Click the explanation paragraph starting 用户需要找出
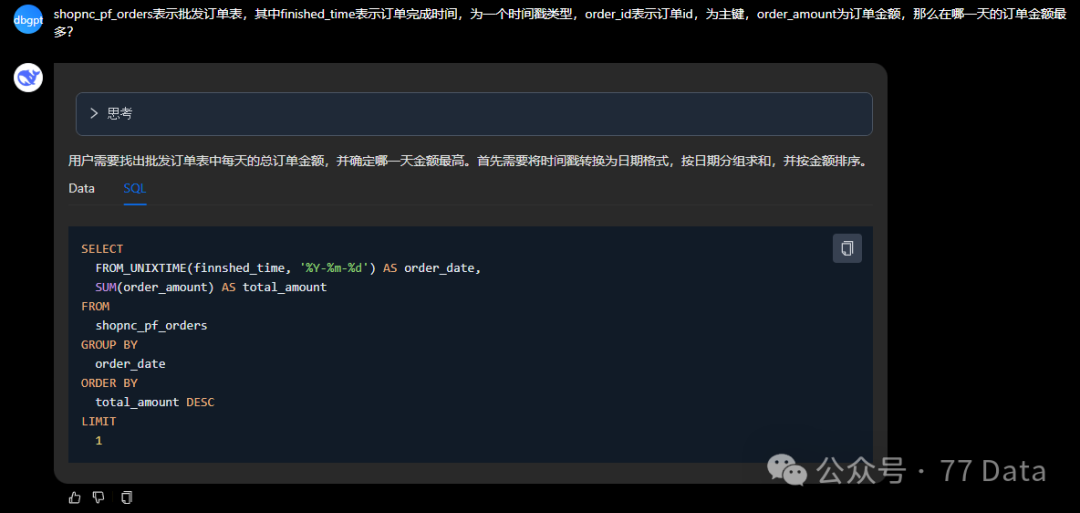The width and height of the screenshot is (1080, 513). 467,161
